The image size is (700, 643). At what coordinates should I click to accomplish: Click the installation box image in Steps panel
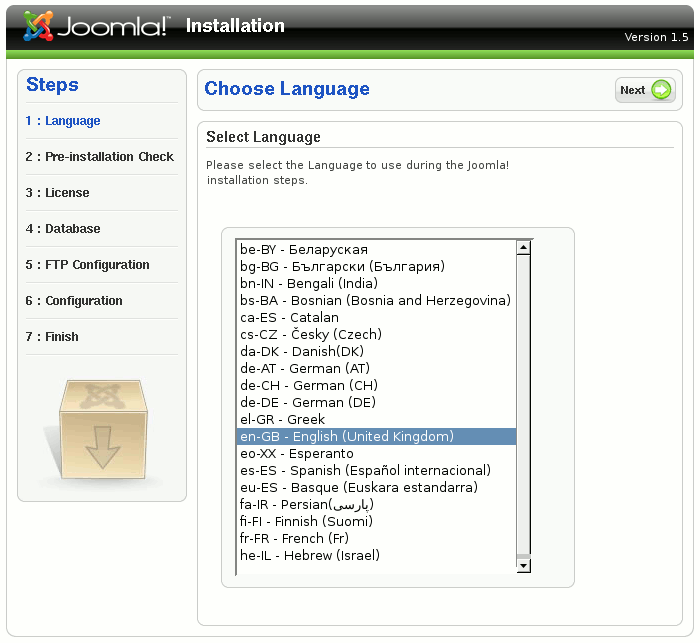coord(103,430)
